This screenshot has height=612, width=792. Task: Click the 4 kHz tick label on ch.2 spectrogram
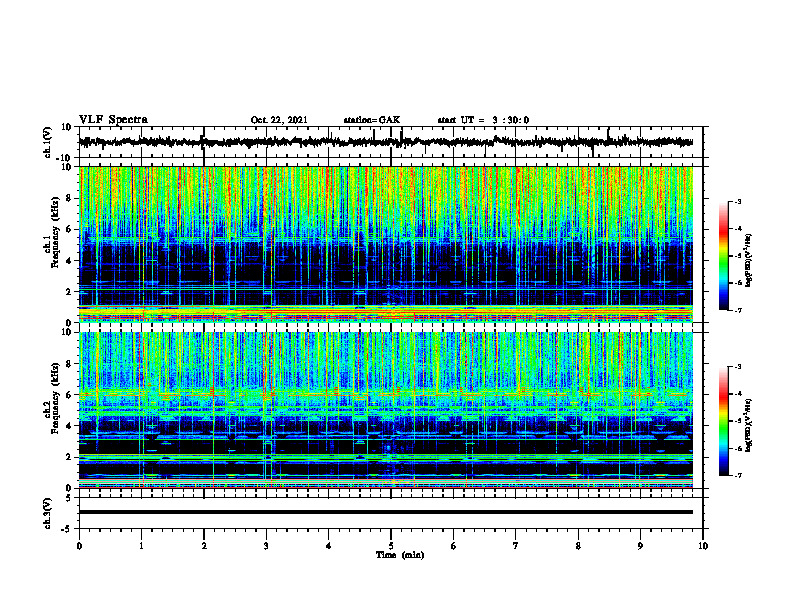point(70,426)
